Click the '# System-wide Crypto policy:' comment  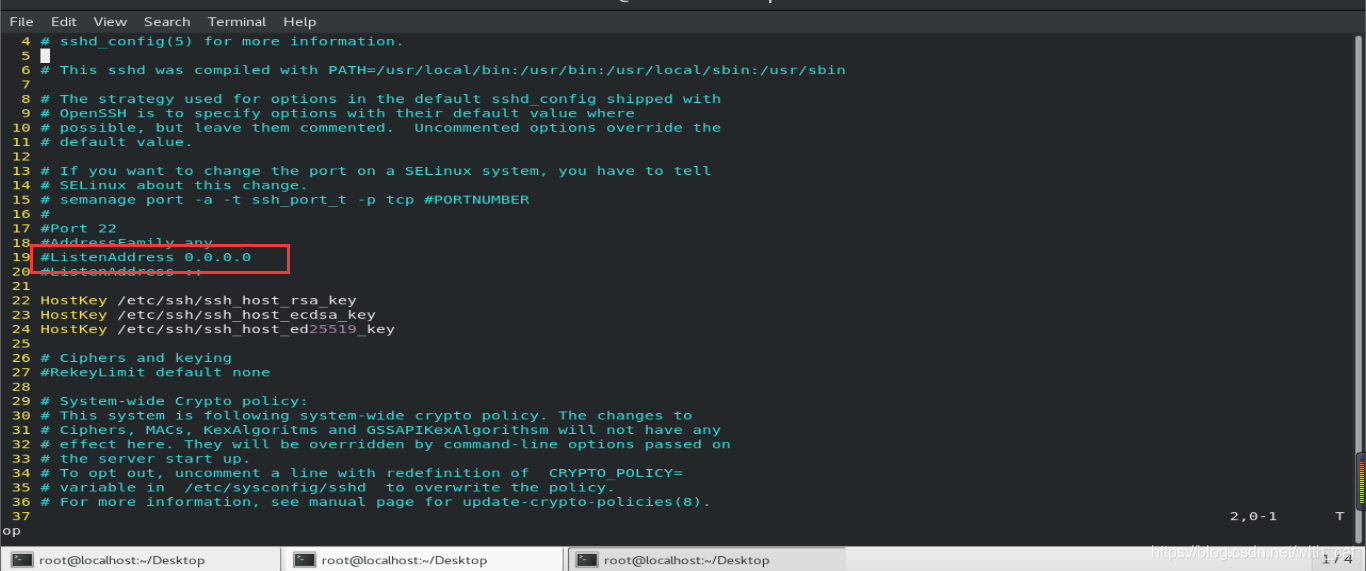coord(174,401)
